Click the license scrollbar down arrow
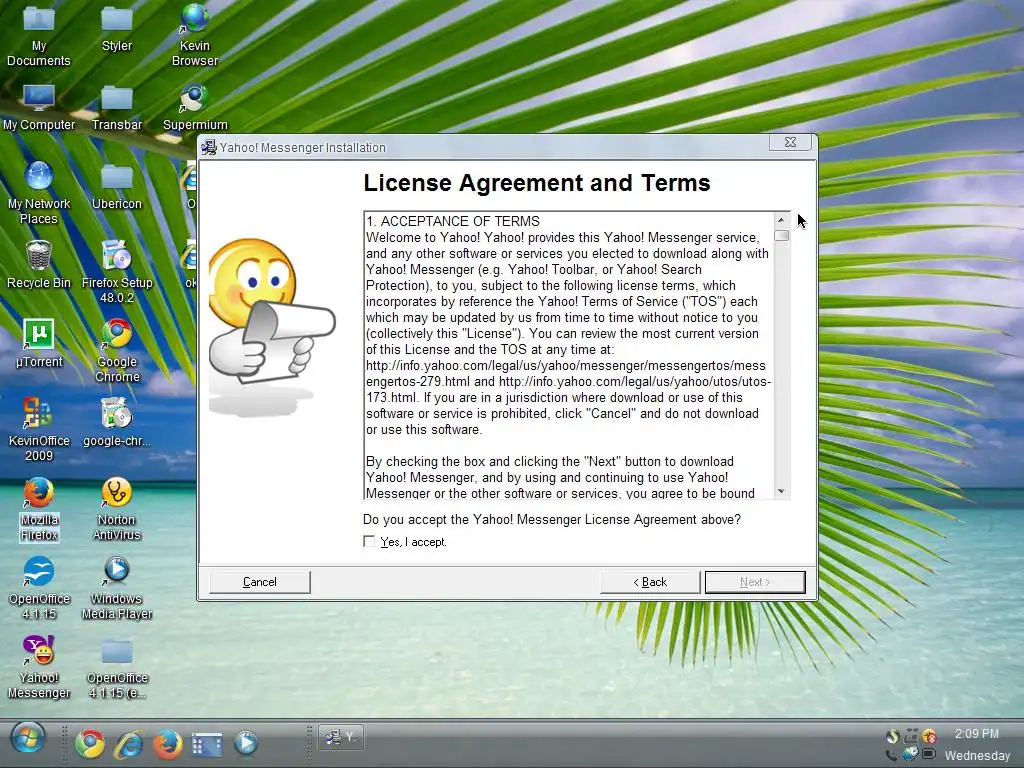 781,491
